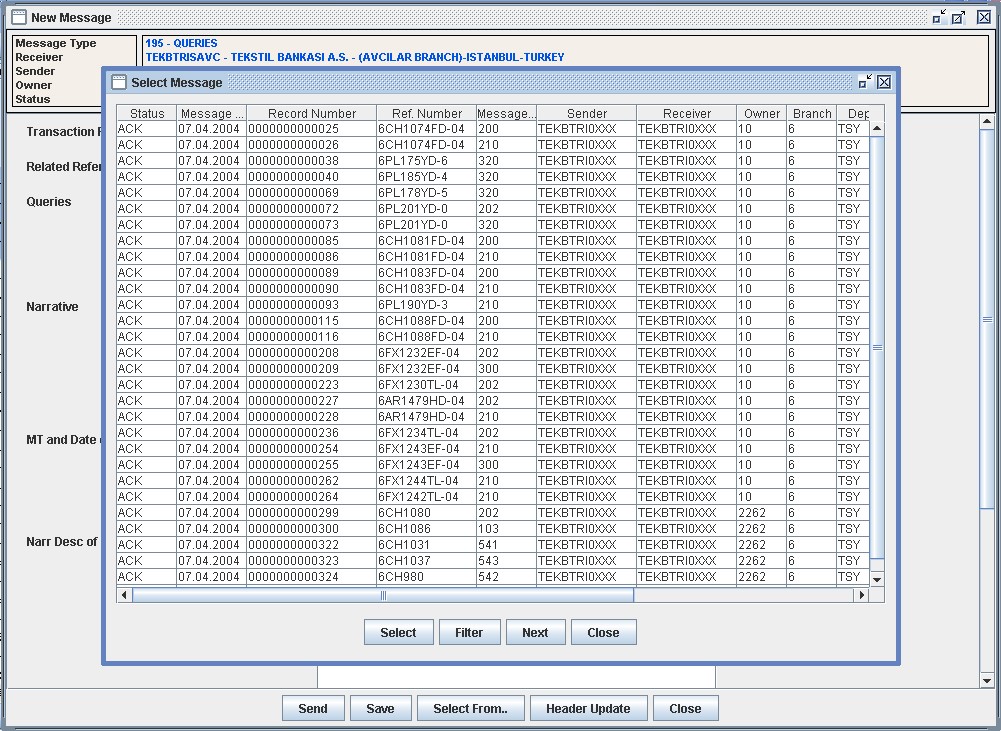Screen dimensions: 1001x731
Task: Click the TEKBTRISAVC receiver text in the header
Action: click(x=354, y=57)
